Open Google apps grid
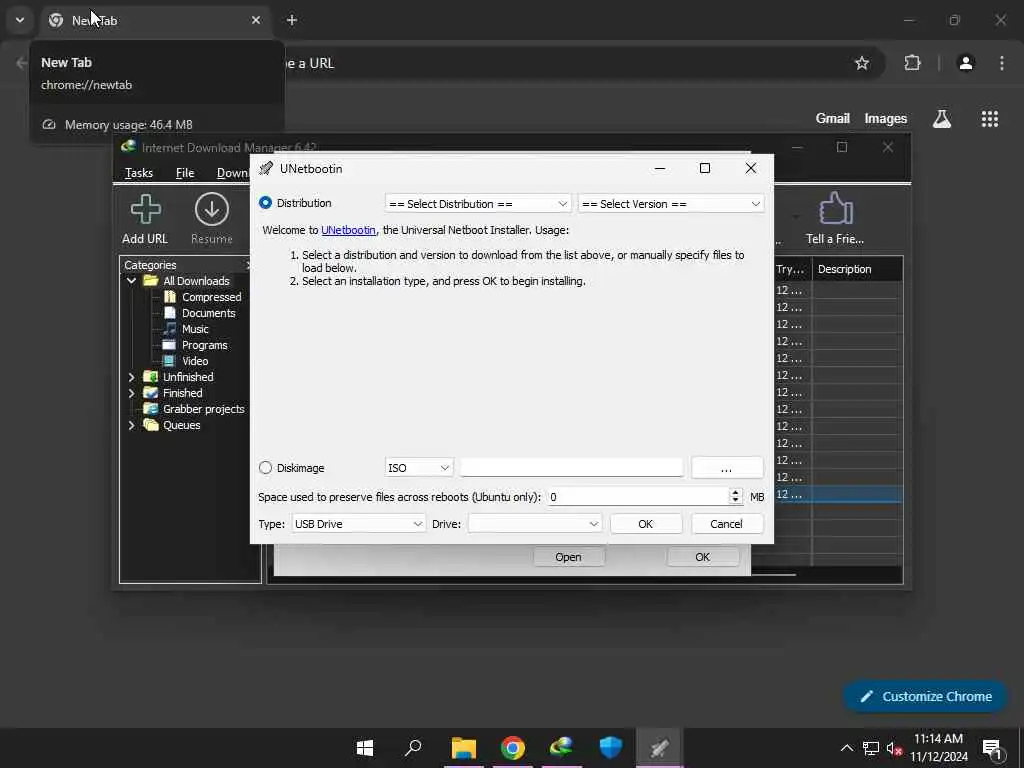Viewport: 1024px width, 768px height. pos(990,118)
